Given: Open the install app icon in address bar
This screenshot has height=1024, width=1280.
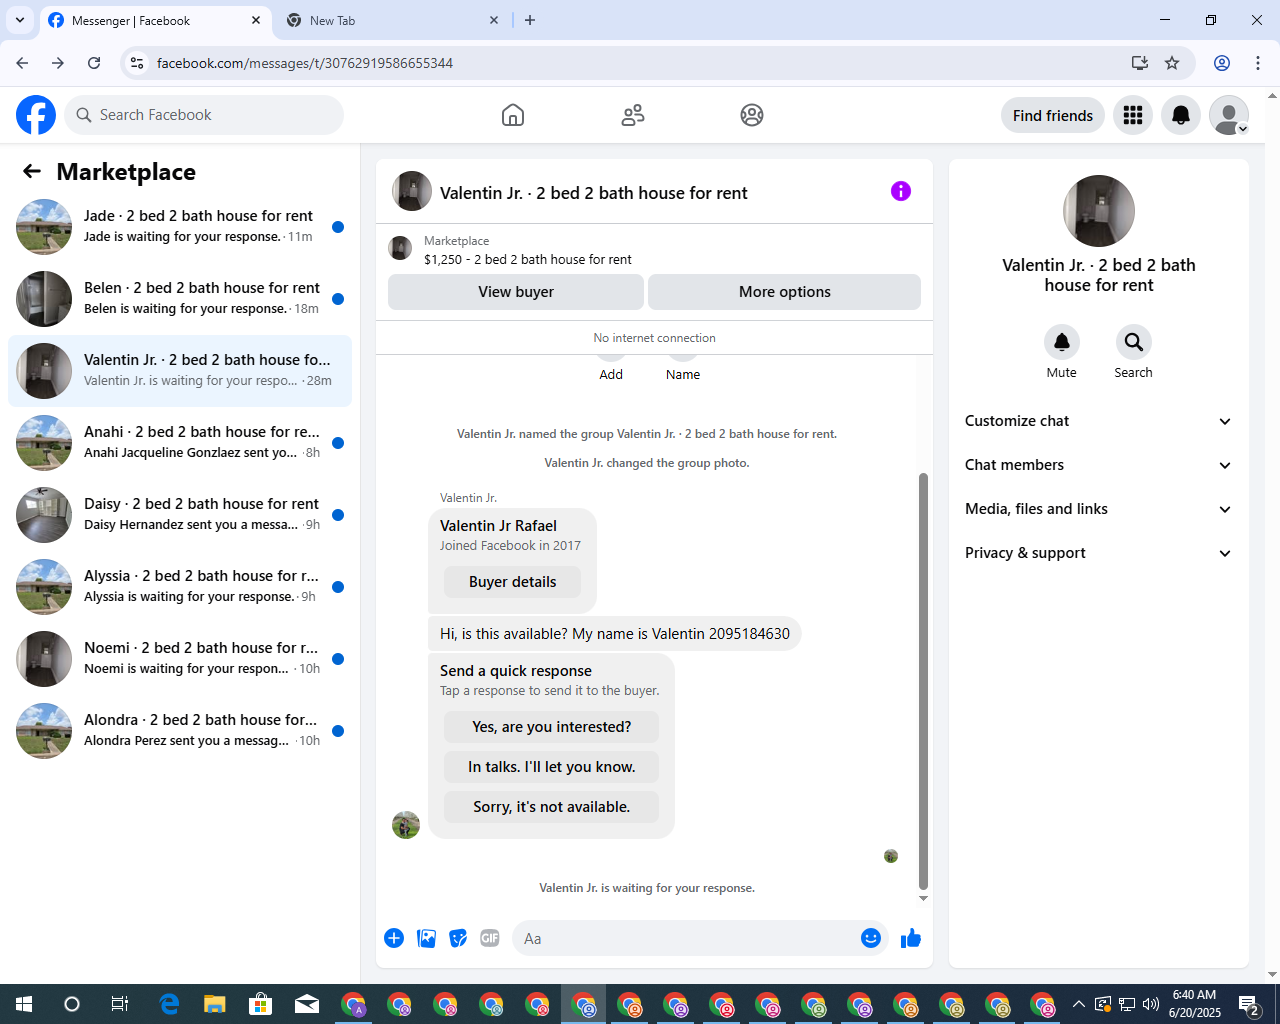Looking at the screenshot, I should (1140, 63).
